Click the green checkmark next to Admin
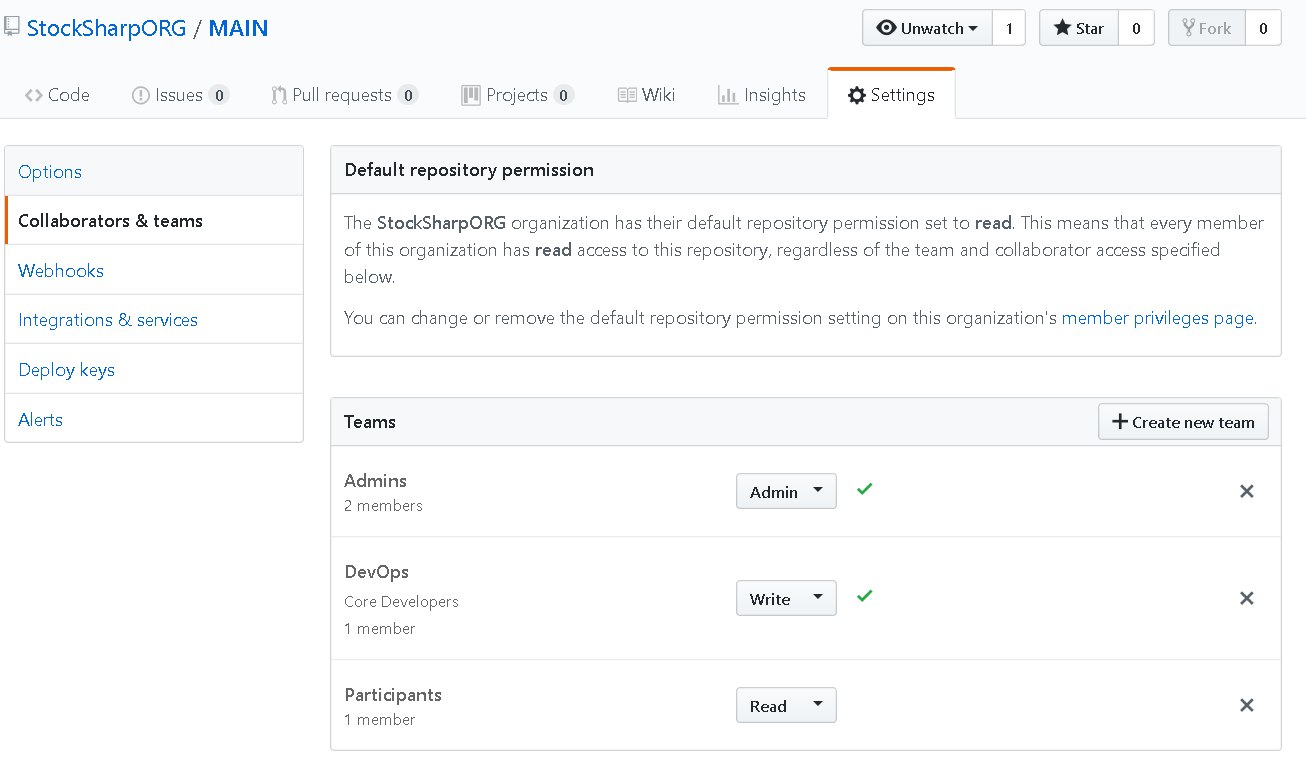Screen dimensions: 1306x766 coord(865,489)
